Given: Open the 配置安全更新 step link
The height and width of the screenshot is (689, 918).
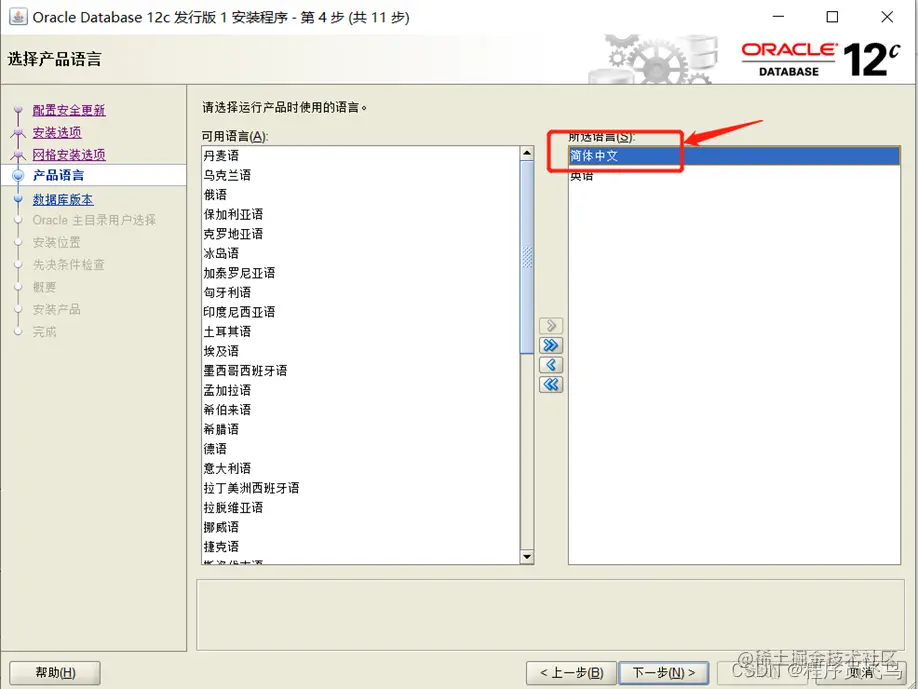Looking at the screenshot, I should [x=68, y=110].
